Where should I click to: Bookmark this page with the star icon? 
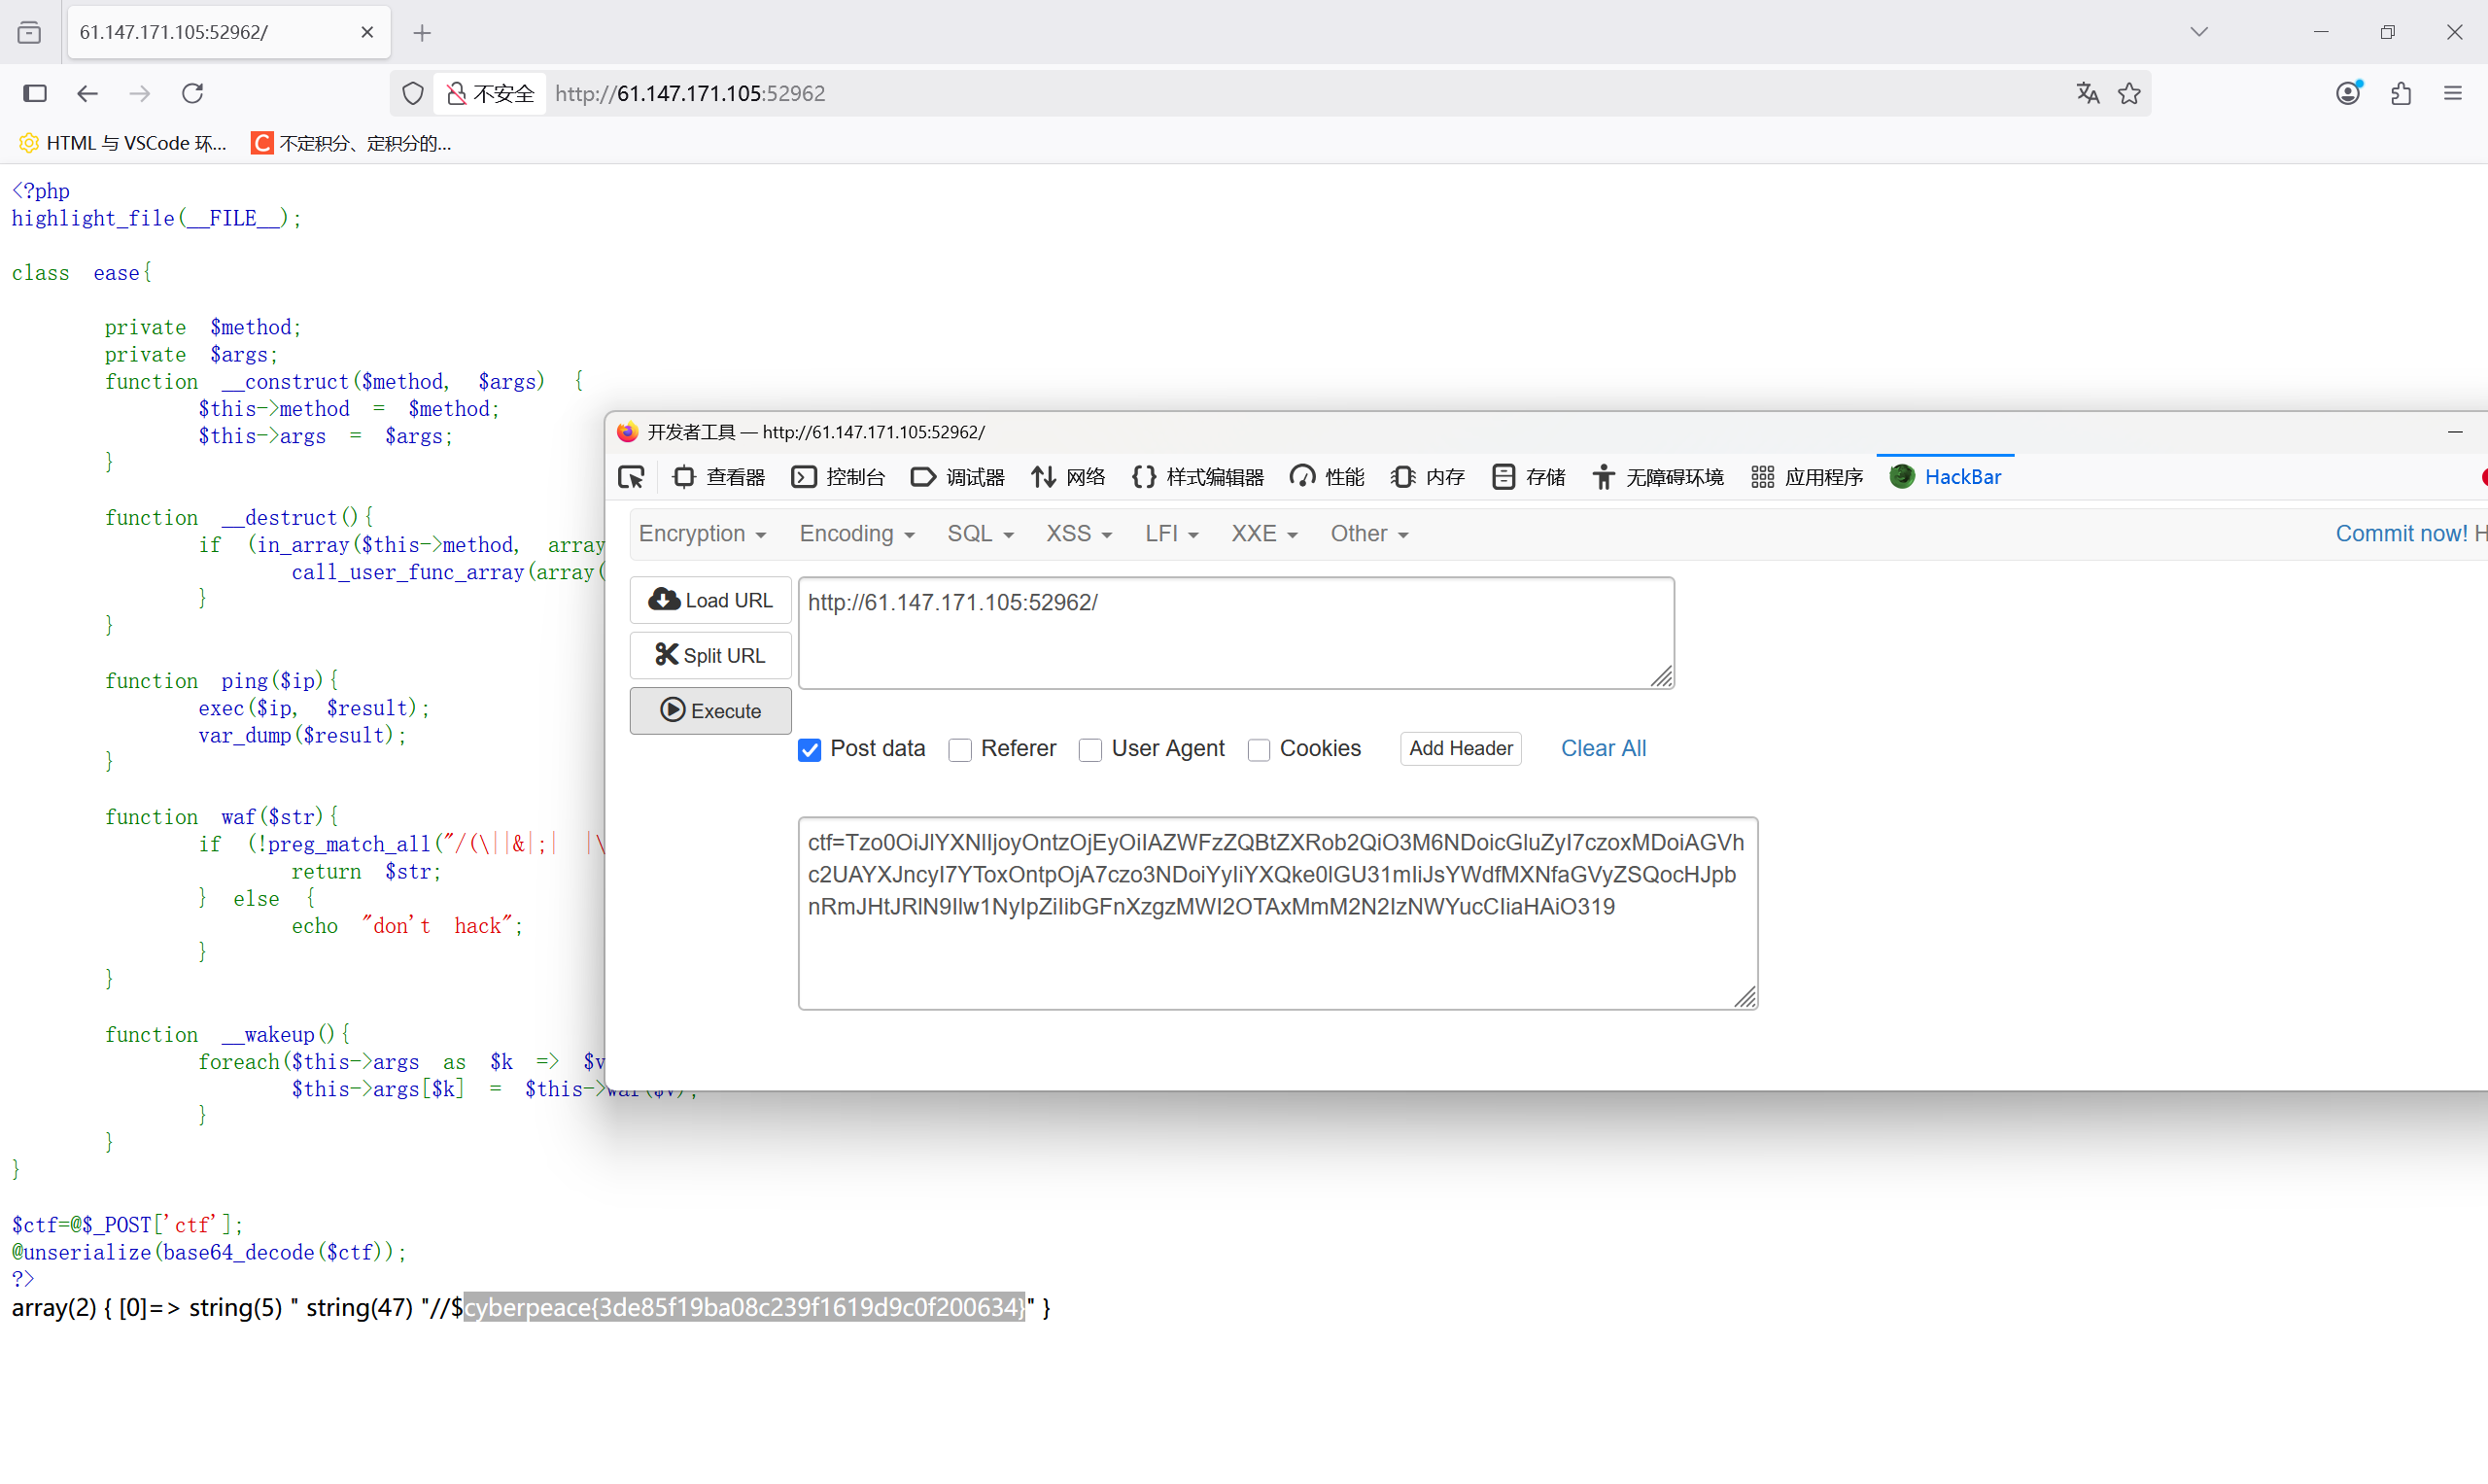[x=2130, y=93]
